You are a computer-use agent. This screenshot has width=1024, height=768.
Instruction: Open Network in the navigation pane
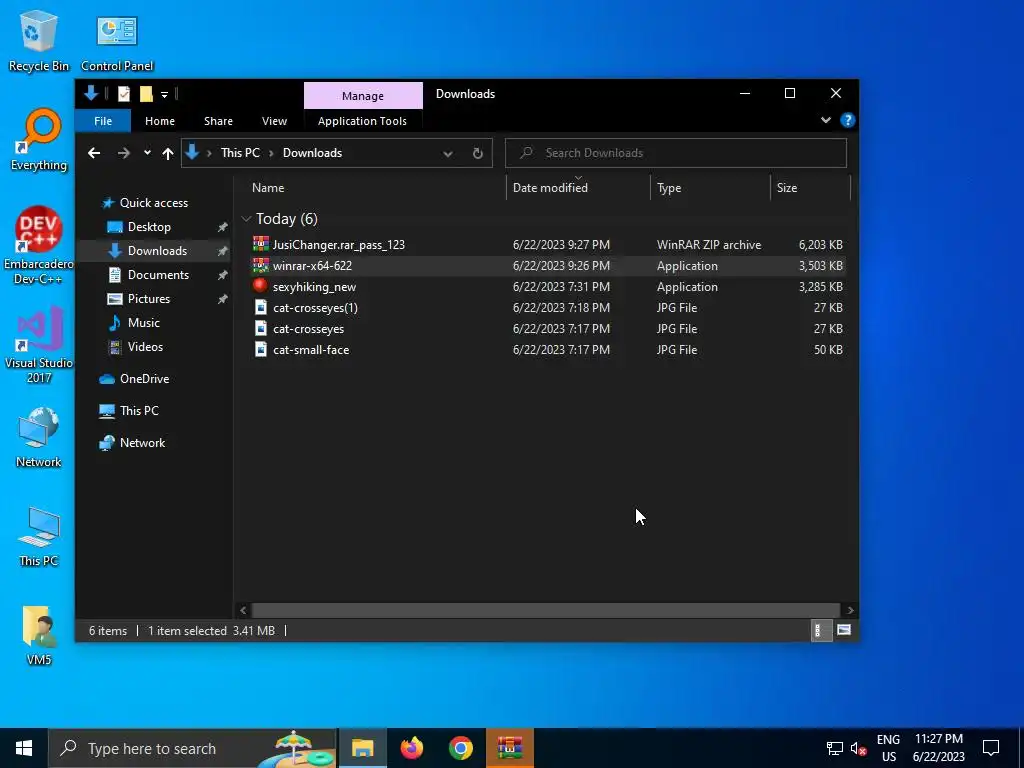pyautogui.click(x=142, y=443)
